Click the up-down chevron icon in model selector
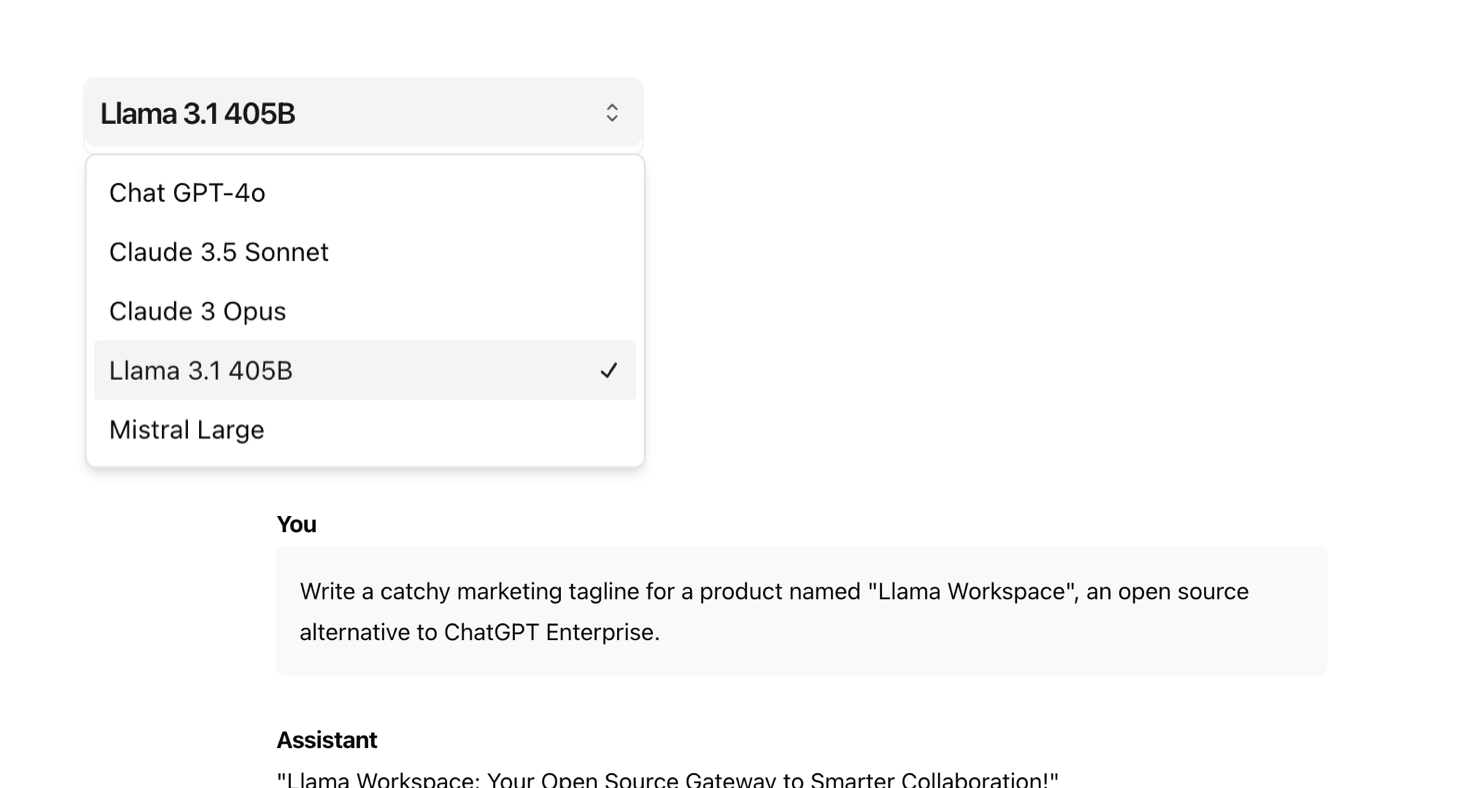Image resolution: width=1468 pixels, height=788 pixels. coord(612,113)
